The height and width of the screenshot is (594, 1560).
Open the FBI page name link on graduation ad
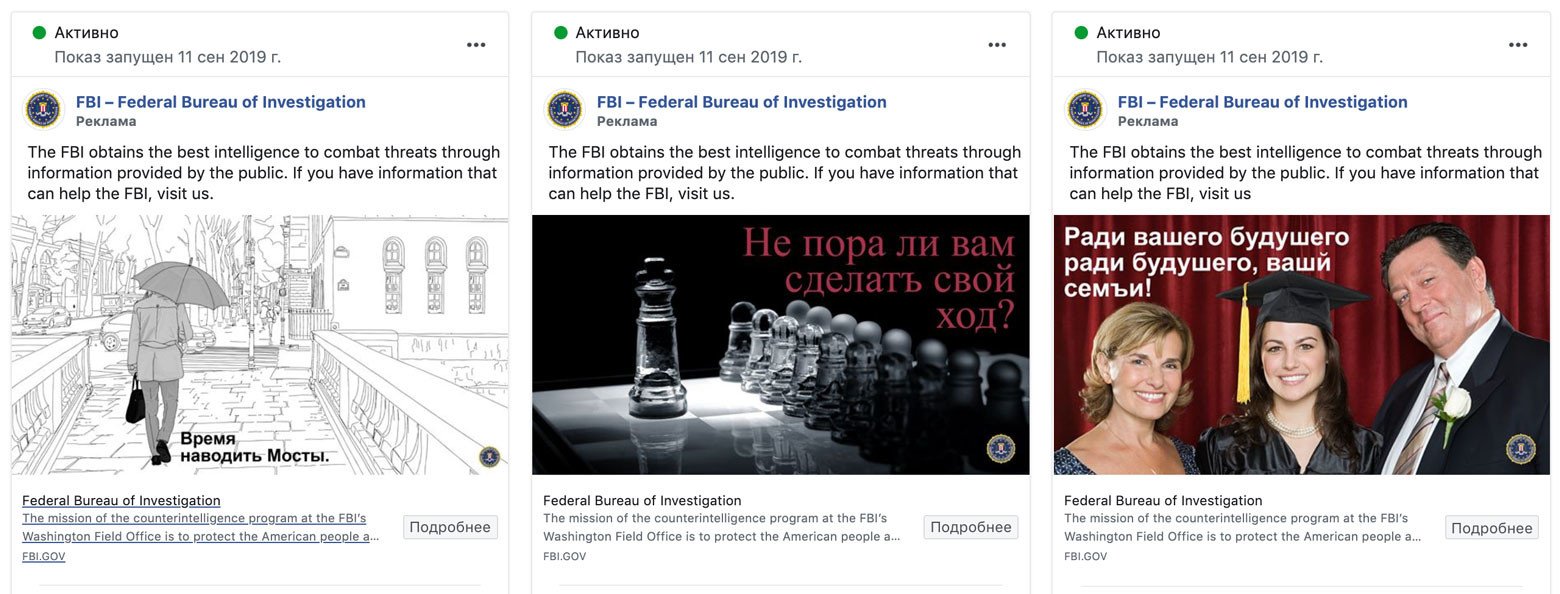click(x=1263, y=102)
